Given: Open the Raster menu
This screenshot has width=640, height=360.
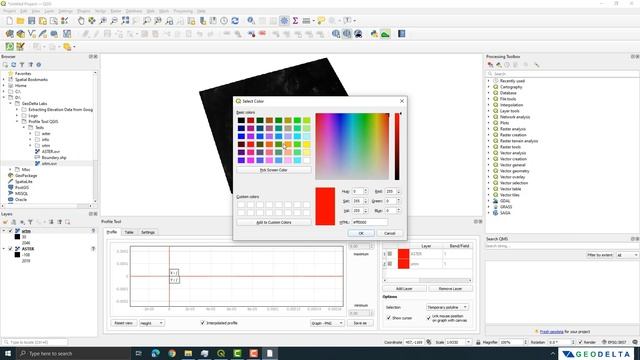Looking at the screenshot, I should (116, 11).
